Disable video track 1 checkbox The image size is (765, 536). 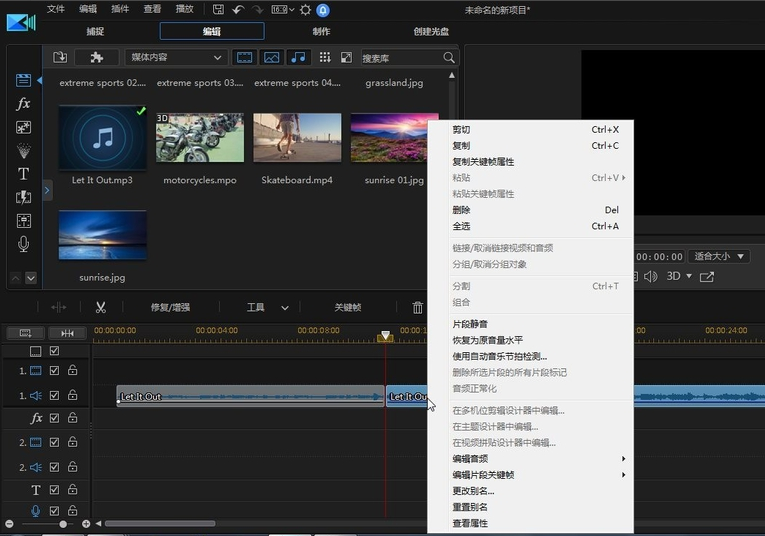(x=55, y=370)
